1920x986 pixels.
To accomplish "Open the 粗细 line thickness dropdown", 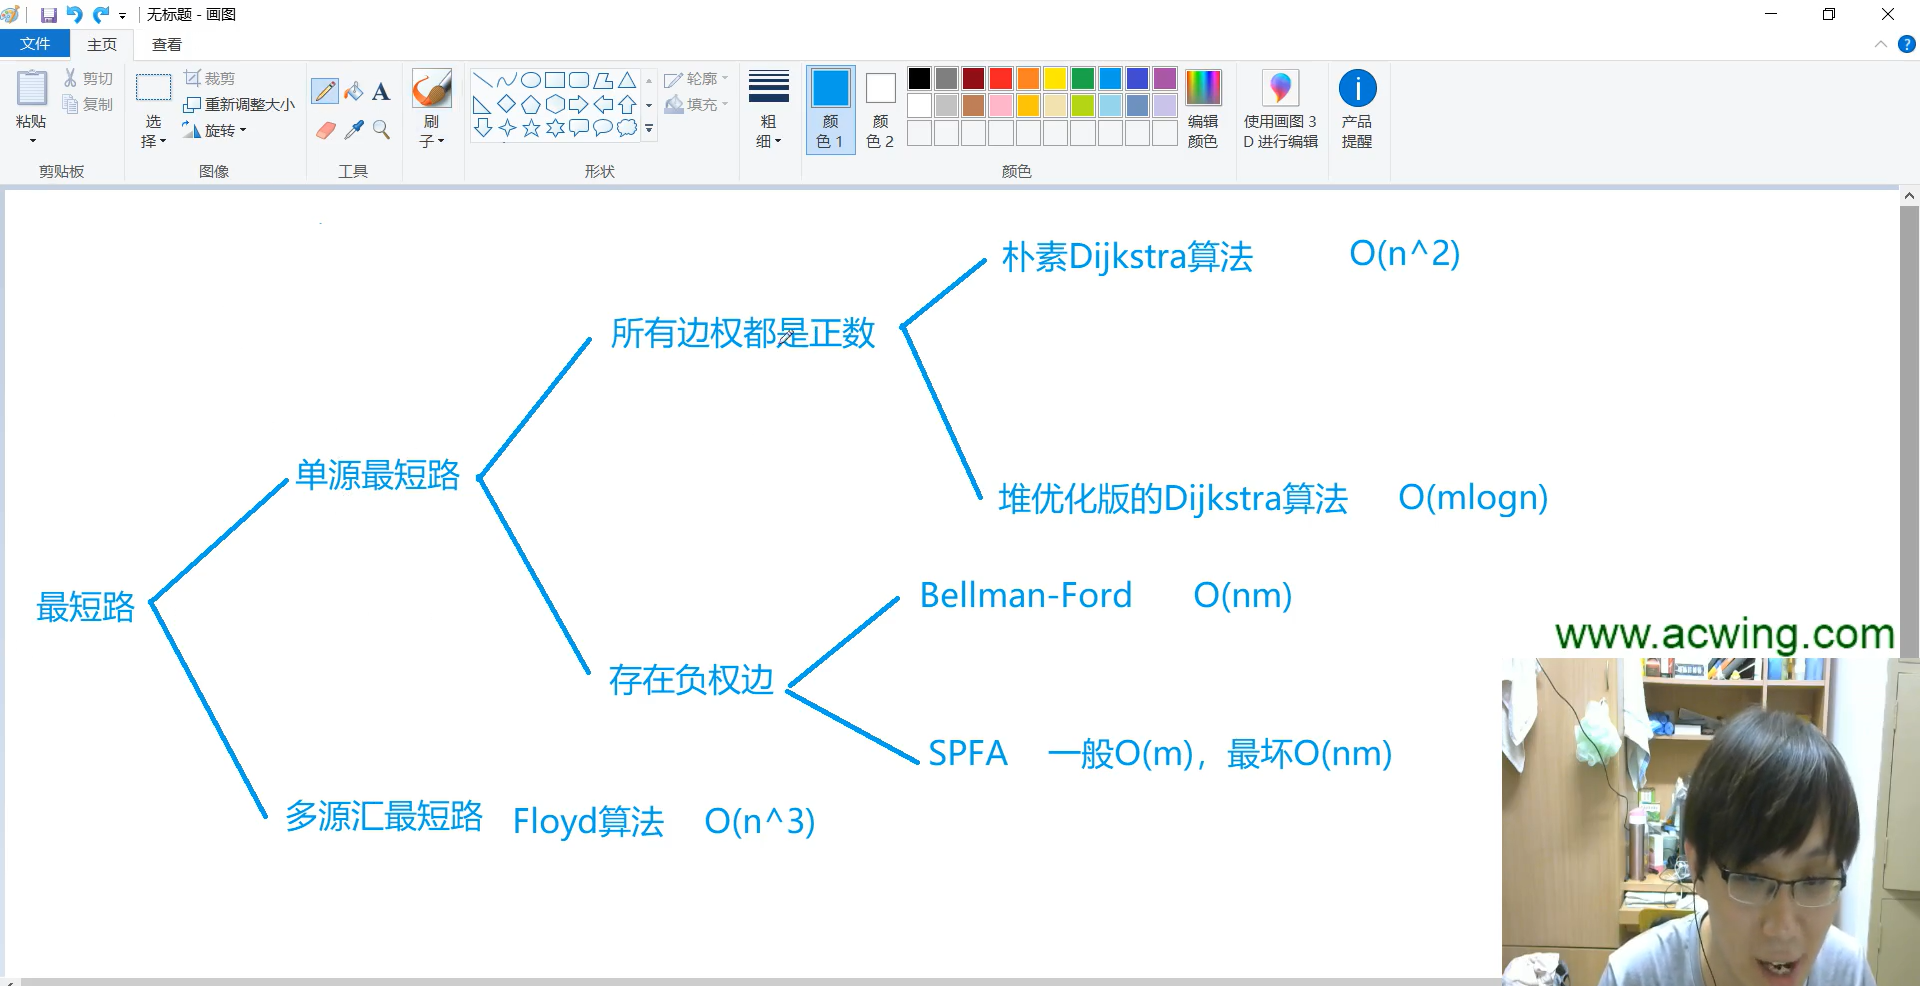I will pos(769,109).
